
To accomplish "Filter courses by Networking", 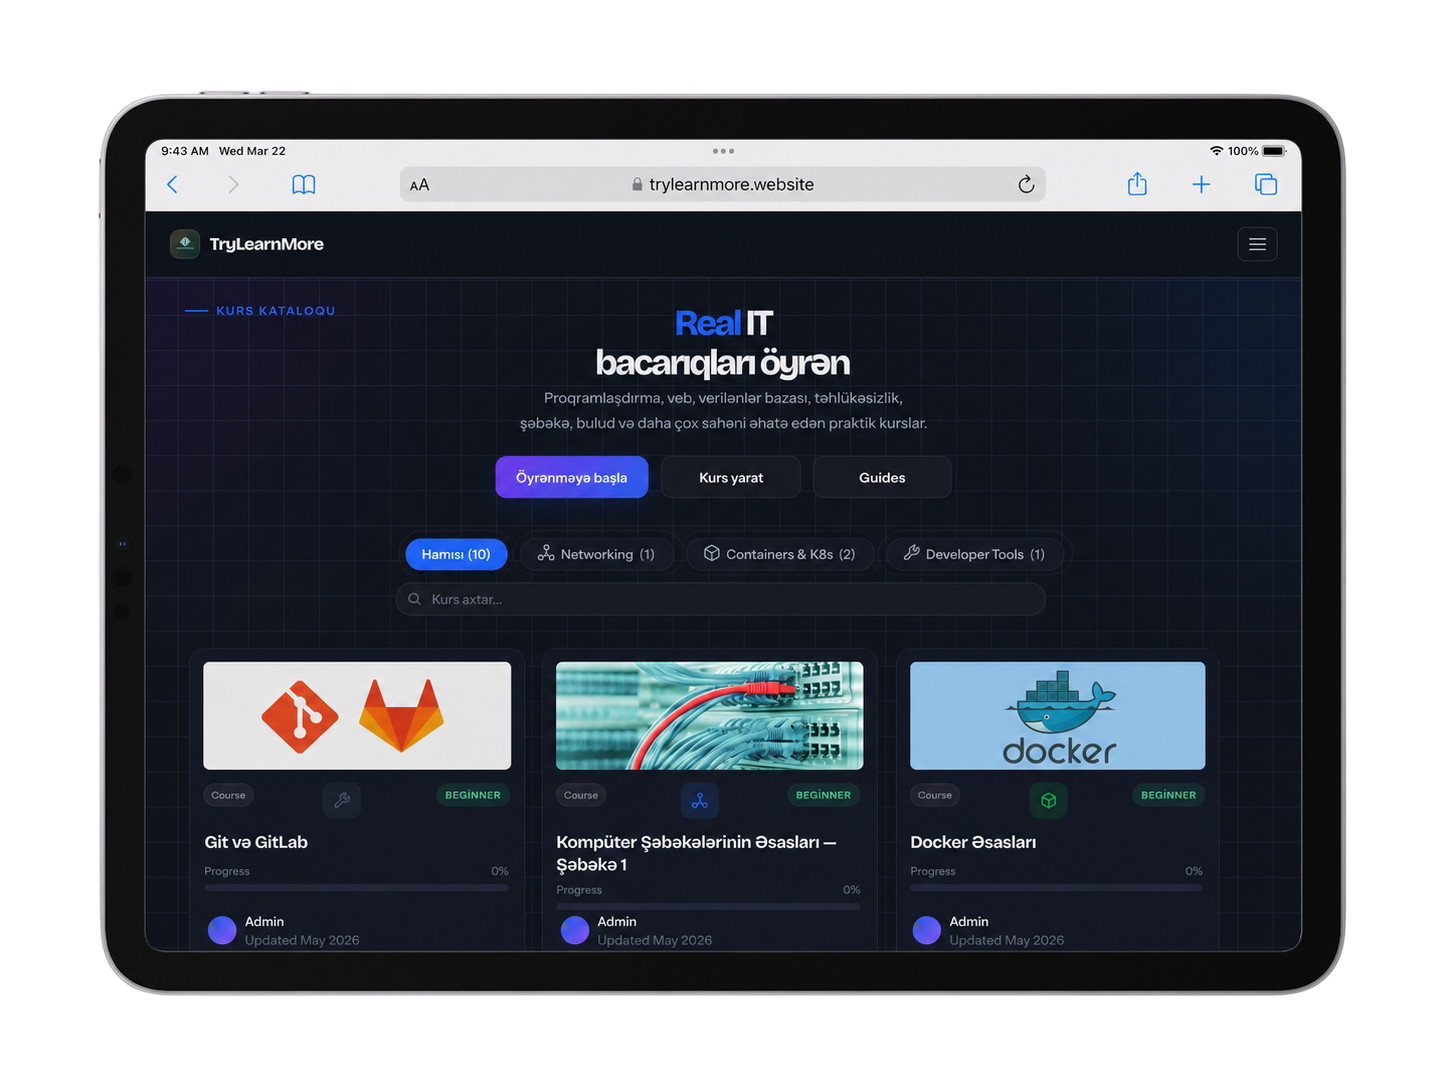I will [x=597, y=554].
